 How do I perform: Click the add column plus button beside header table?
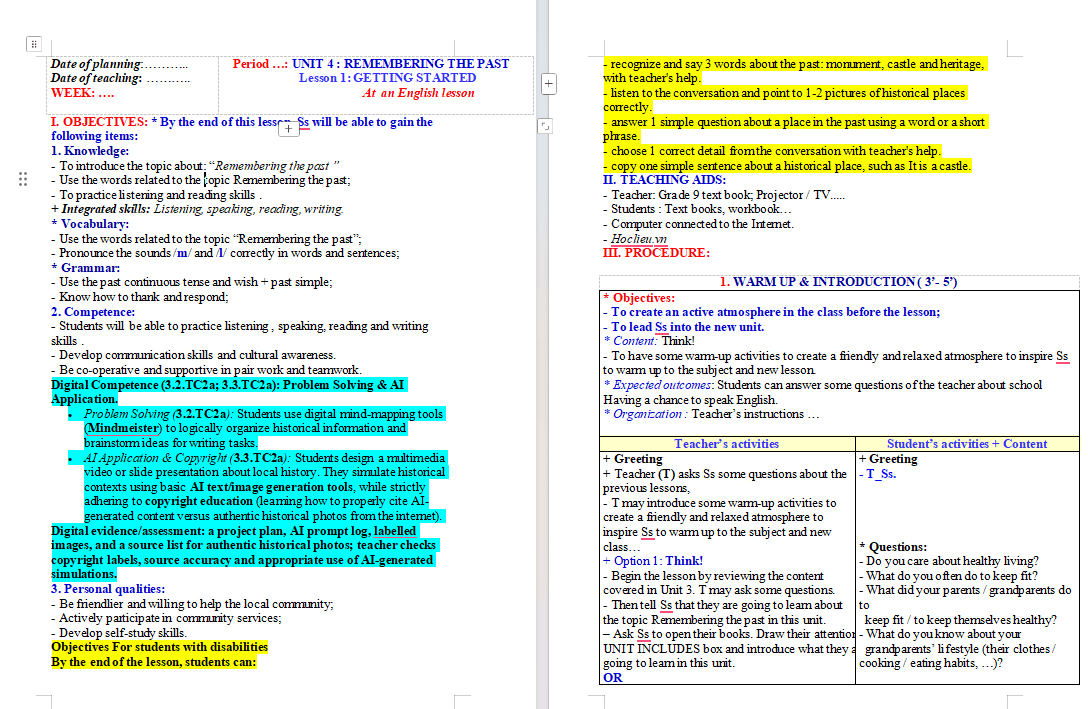coord(548,84)
